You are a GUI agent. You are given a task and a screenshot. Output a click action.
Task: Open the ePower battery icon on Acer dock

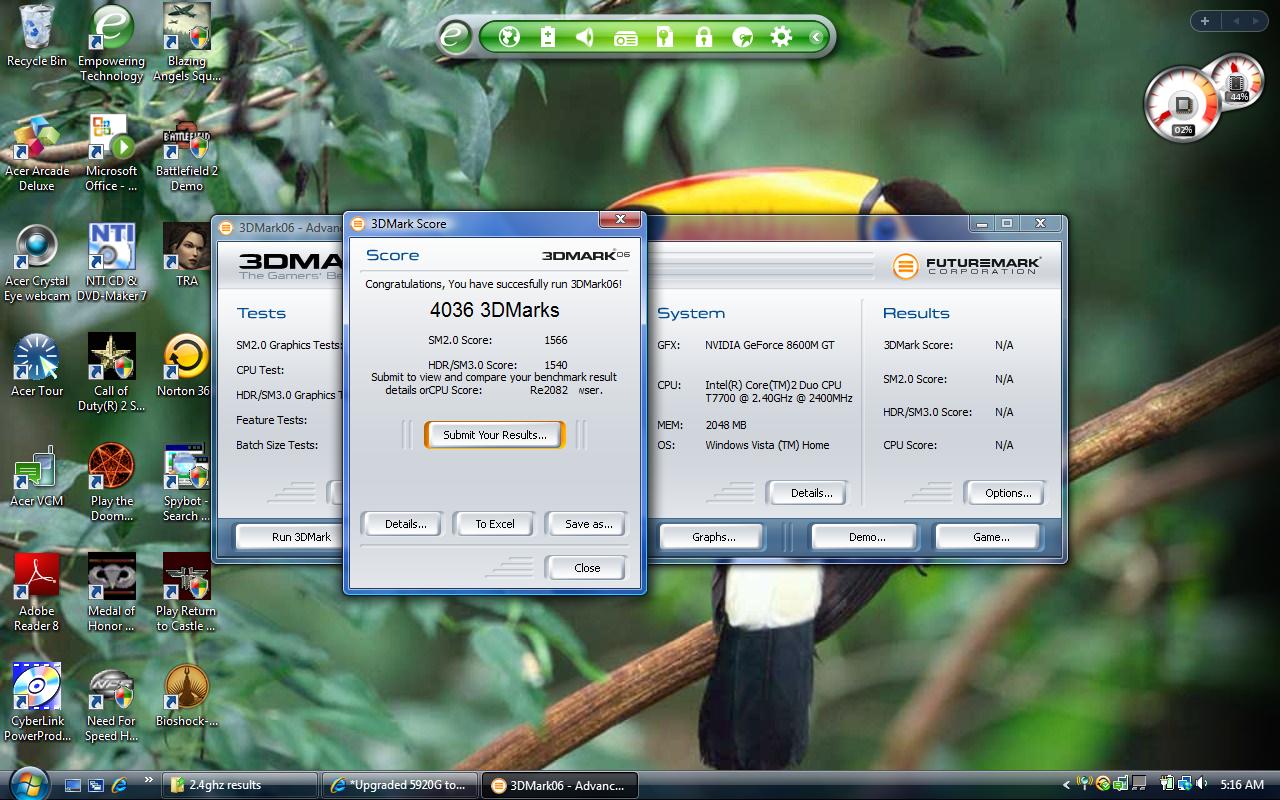point(547,37)
